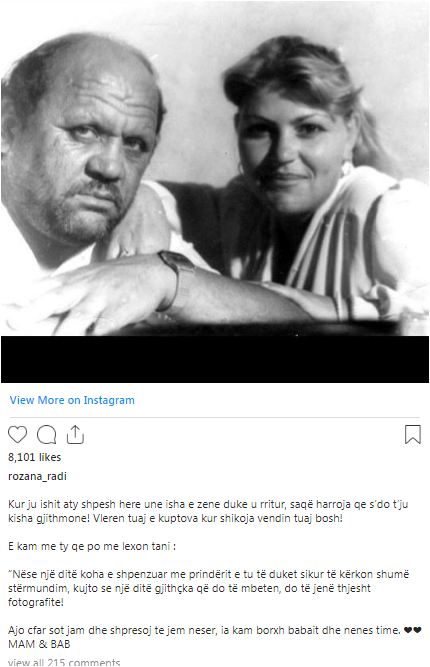Image resolution: width=430 pixels, height=667 pixels.
Task: Click the quote paragraph starting Nëse një ditë
Action: pos(208,588)
